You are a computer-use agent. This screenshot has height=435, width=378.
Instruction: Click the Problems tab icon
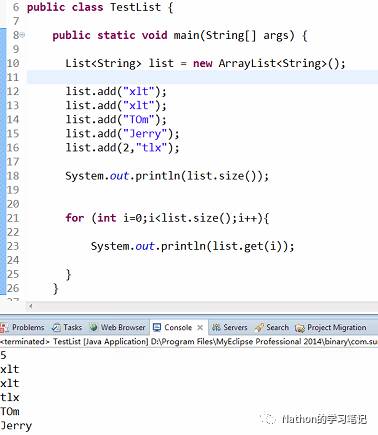pos(4,328)
